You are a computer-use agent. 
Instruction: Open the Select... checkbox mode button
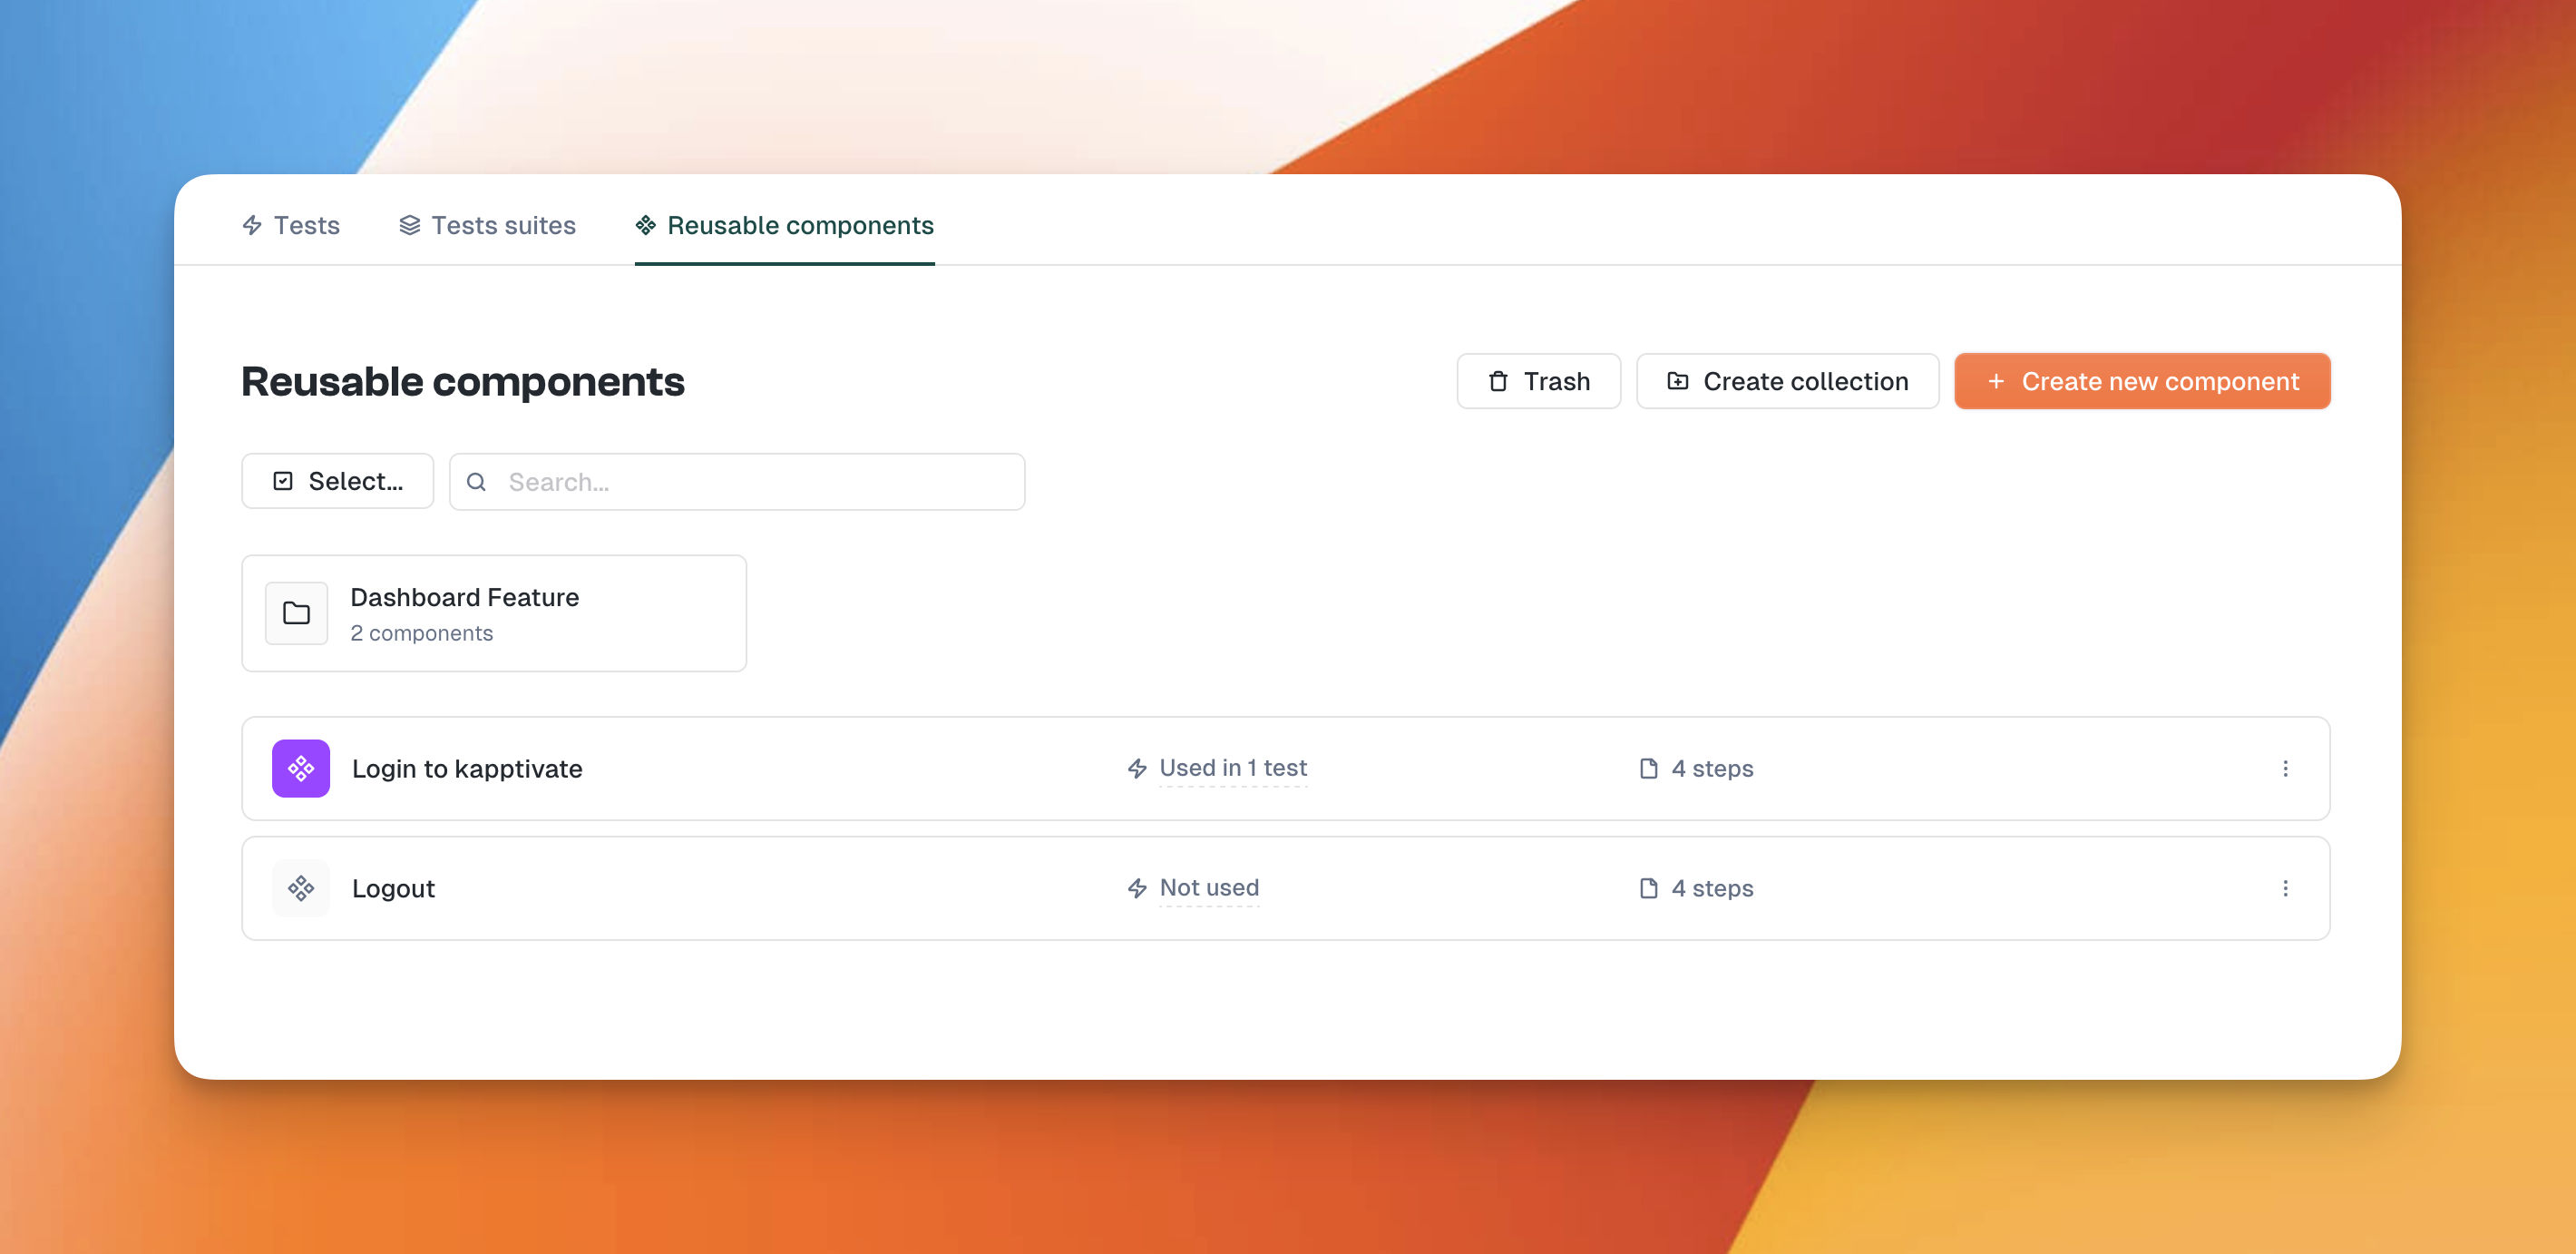click(338, 481)
